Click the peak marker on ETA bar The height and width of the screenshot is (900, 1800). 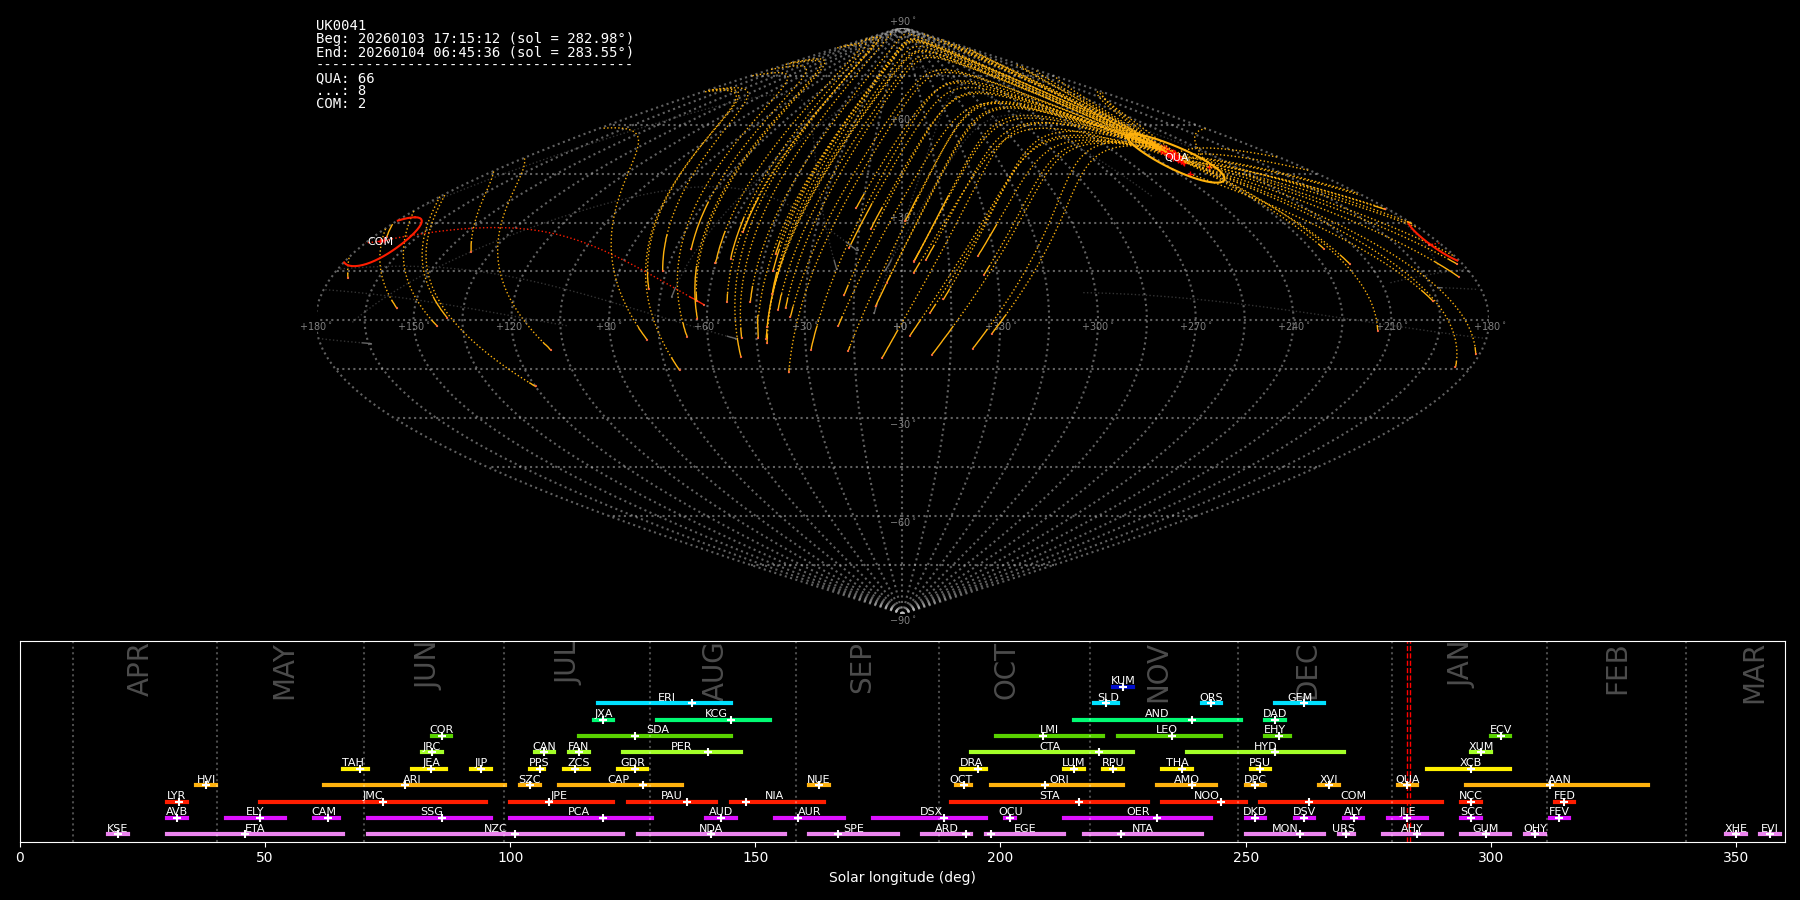click(x=245, y=834)
